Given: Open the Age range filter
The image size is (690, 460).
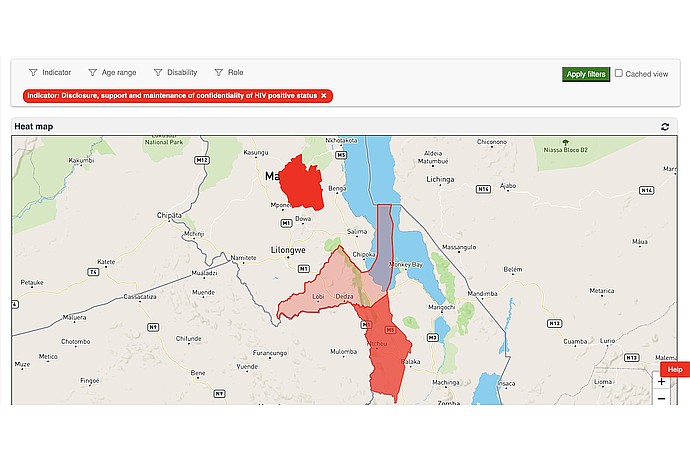Looking at the screenshot, I should click(x=112, y=72).
